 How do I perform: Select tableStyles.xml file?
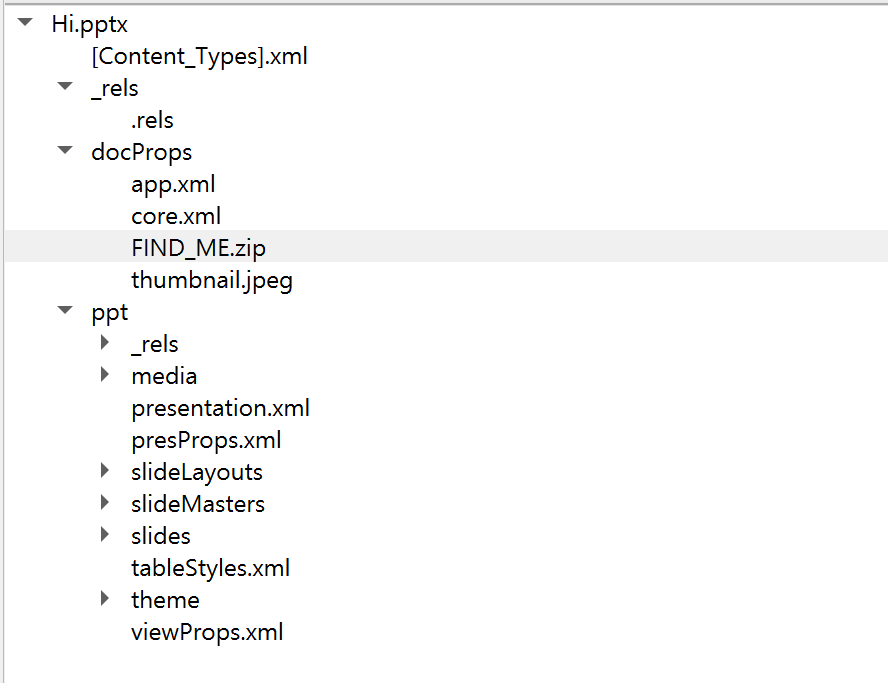(x=210, y=569)
